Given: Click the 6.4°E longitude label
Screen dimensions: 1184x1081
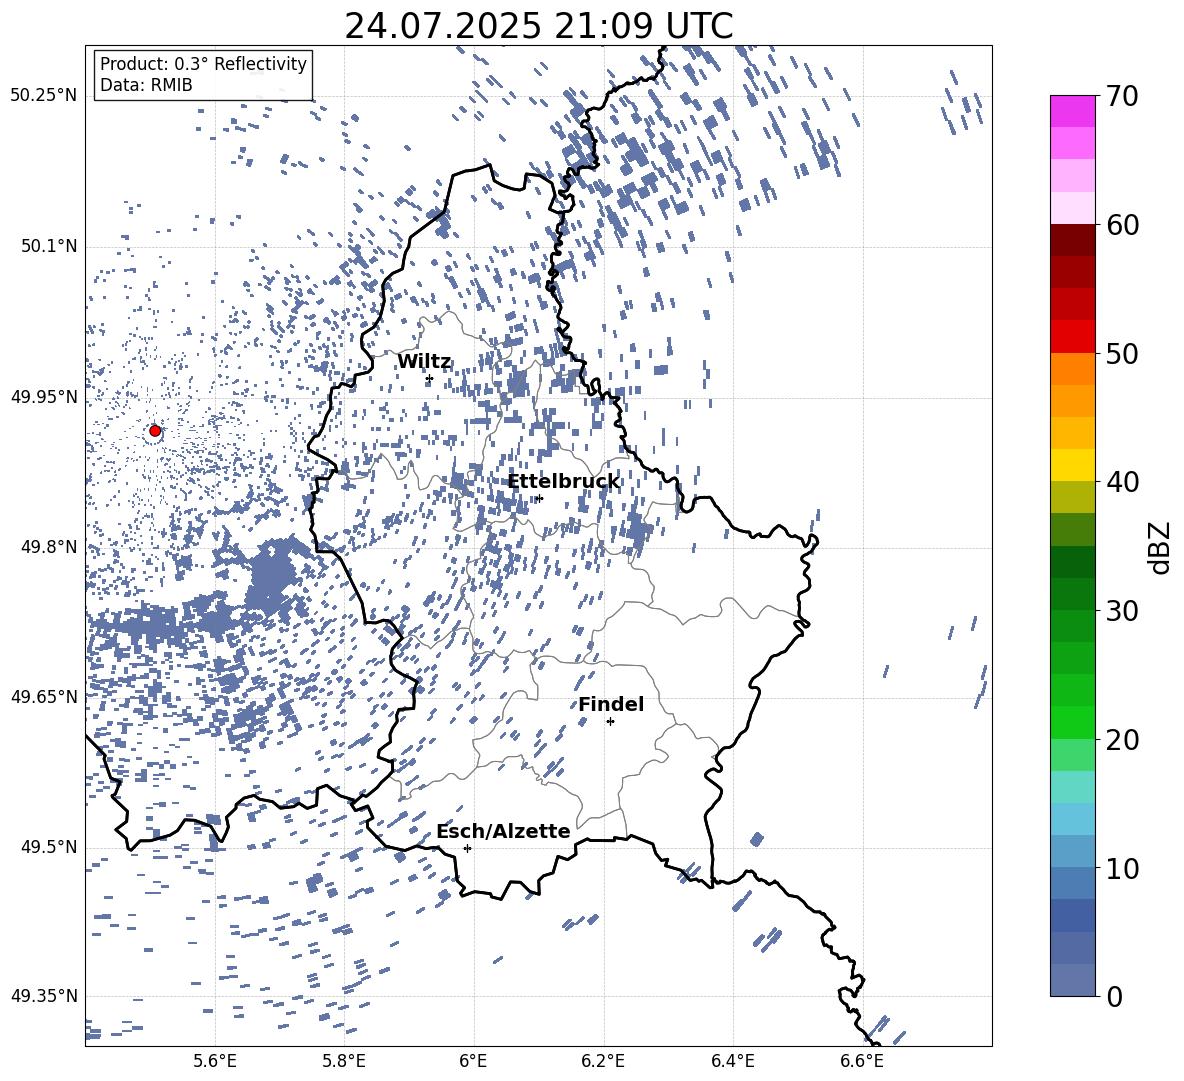Looking at the screenshot, I should tap(733, 1061).
